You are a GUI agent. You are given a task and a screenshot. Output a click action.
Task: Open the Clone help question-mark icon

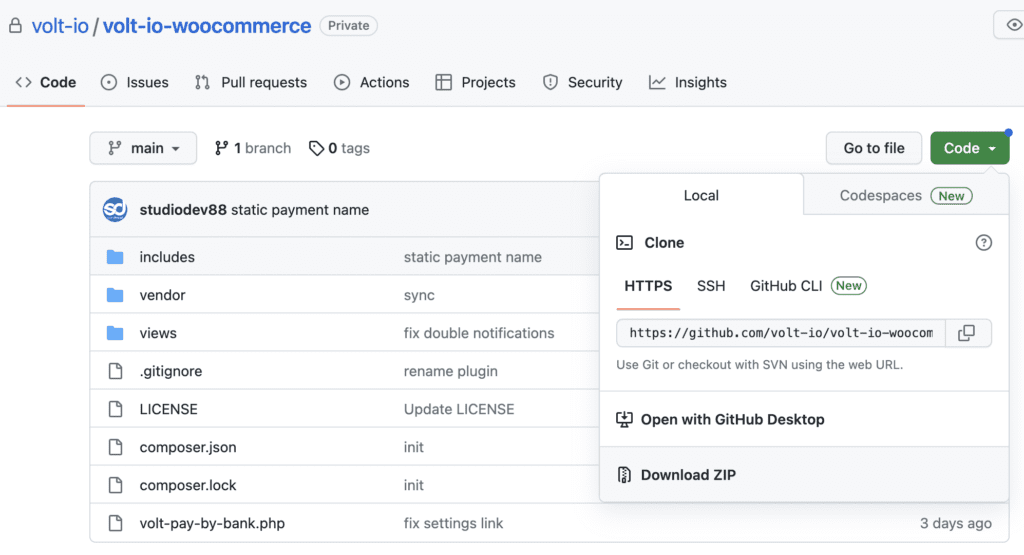pyautogui.click(x=984, y=243)
